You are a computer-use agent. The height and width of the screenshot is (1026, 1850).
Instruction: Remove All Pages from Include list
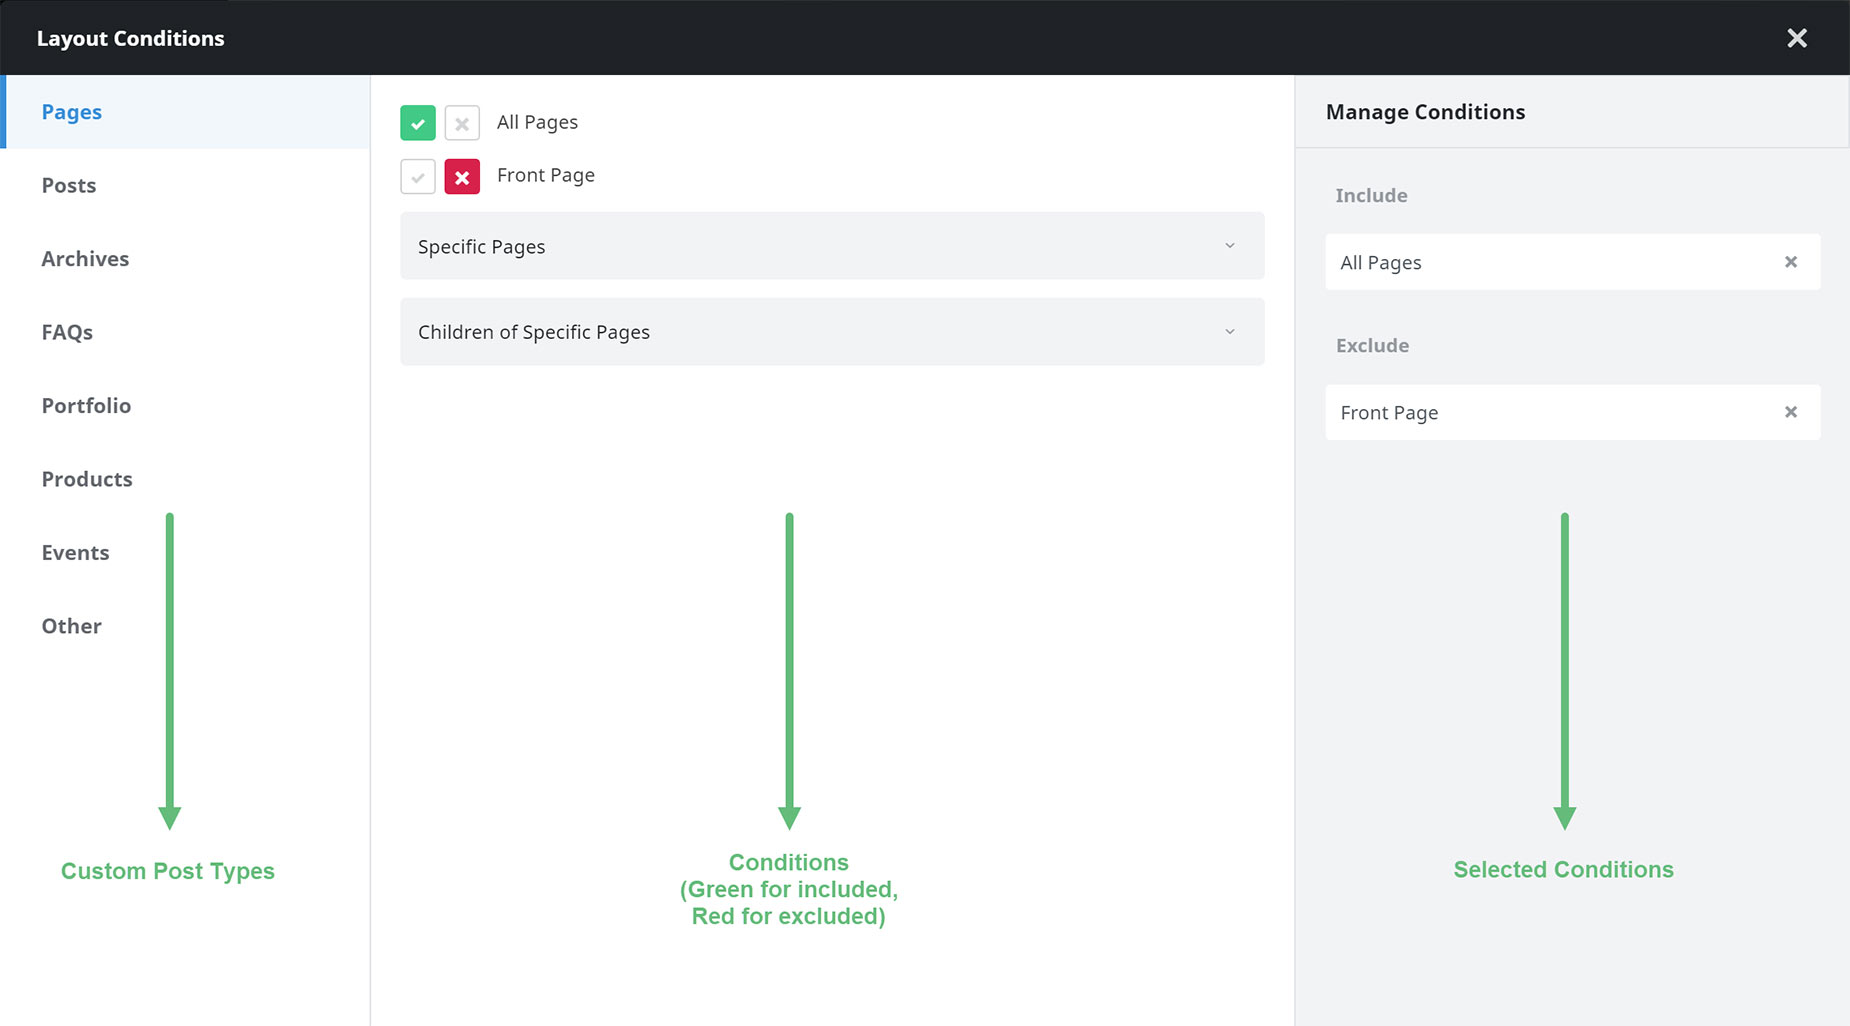(x=1791, y=262)
